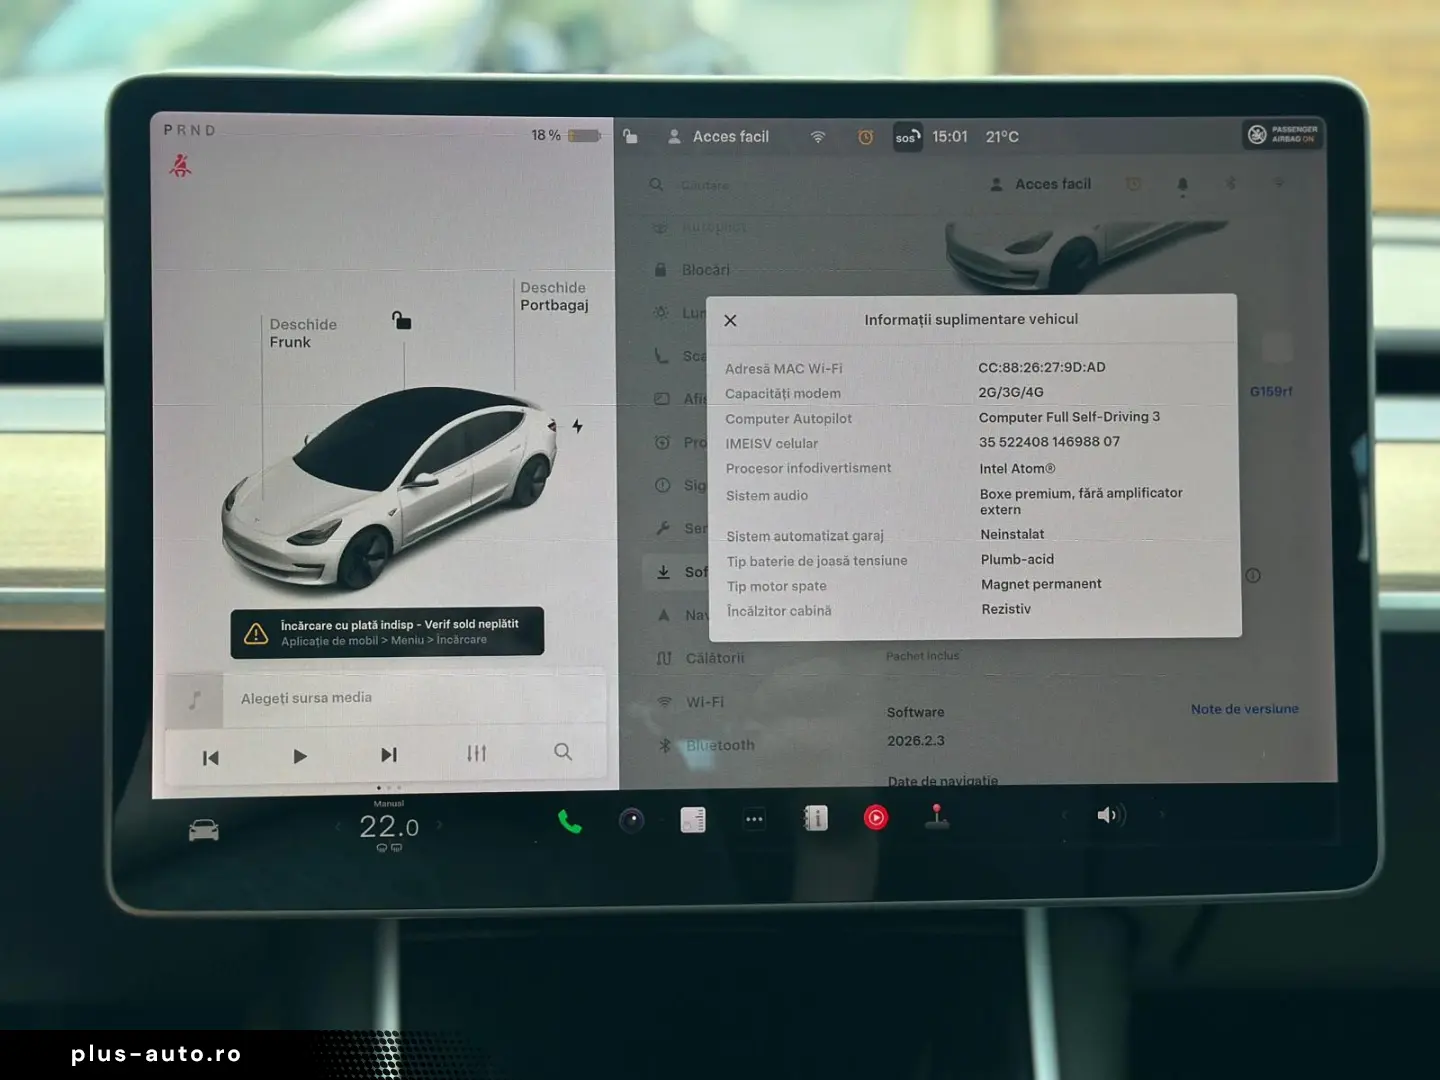Tap the Magnet permanent value
The height and width of the screenshot is (1080, 1440).
(1041, 584)
